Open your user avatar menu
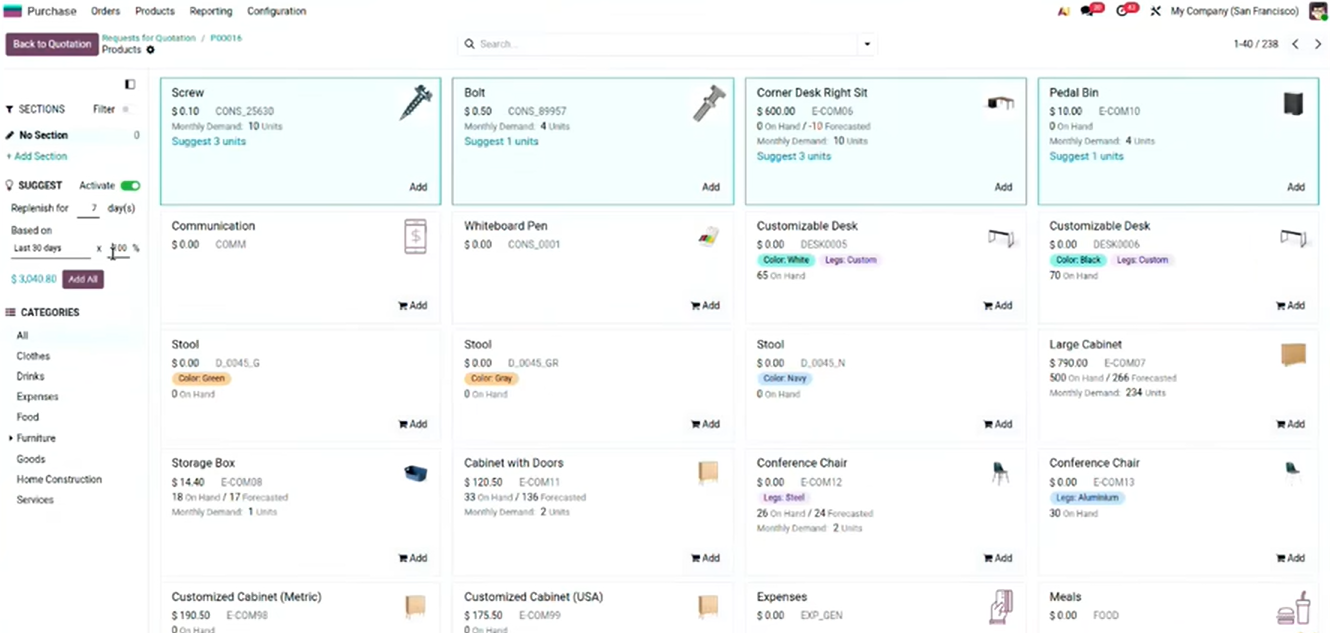The height and width of the screenshot is (633, 1330). point(1318,11)
